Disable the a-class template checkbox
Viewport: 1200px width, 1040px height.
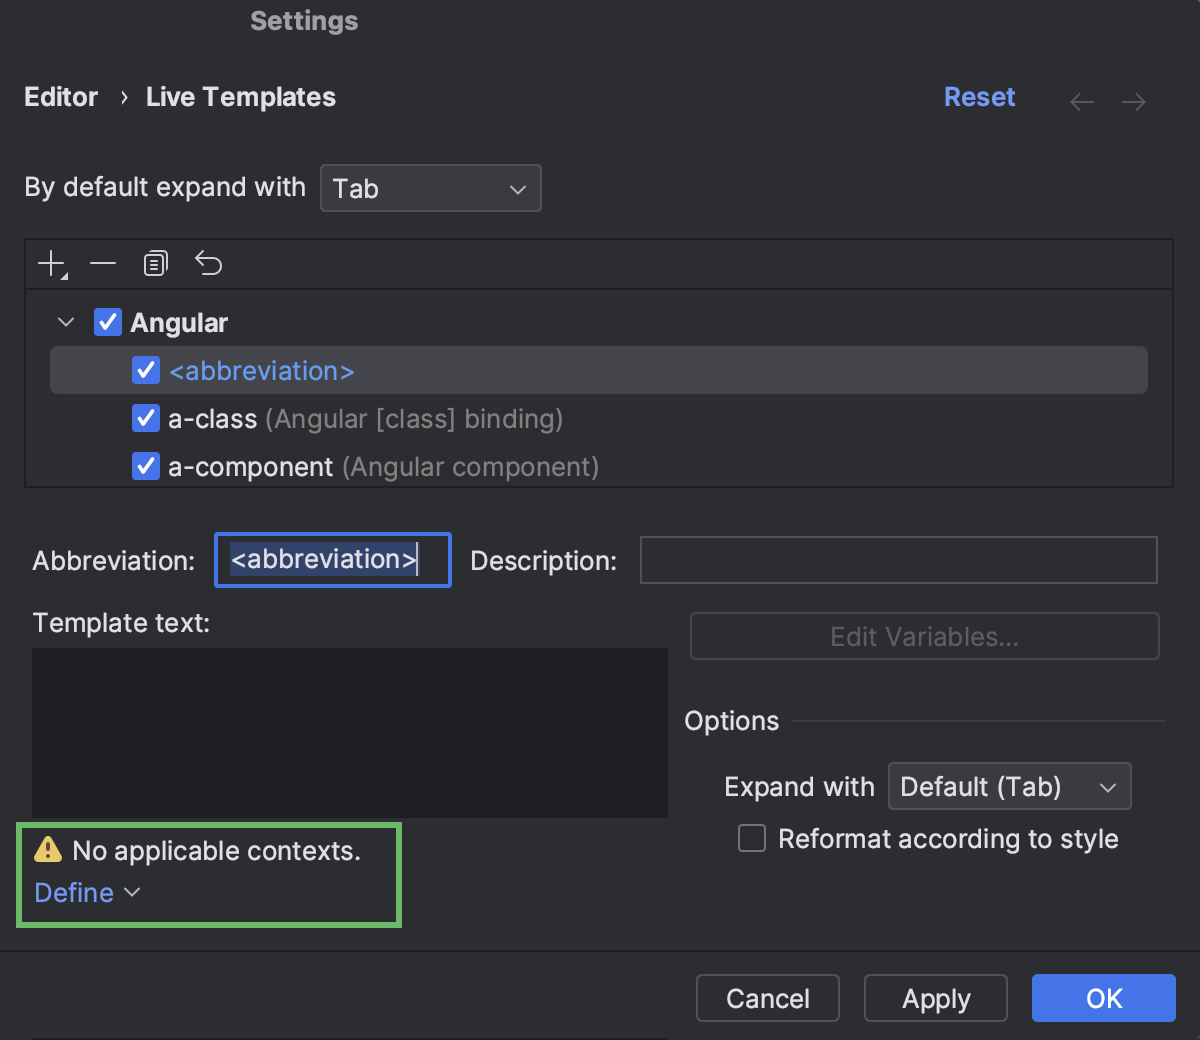click(146, 418)
